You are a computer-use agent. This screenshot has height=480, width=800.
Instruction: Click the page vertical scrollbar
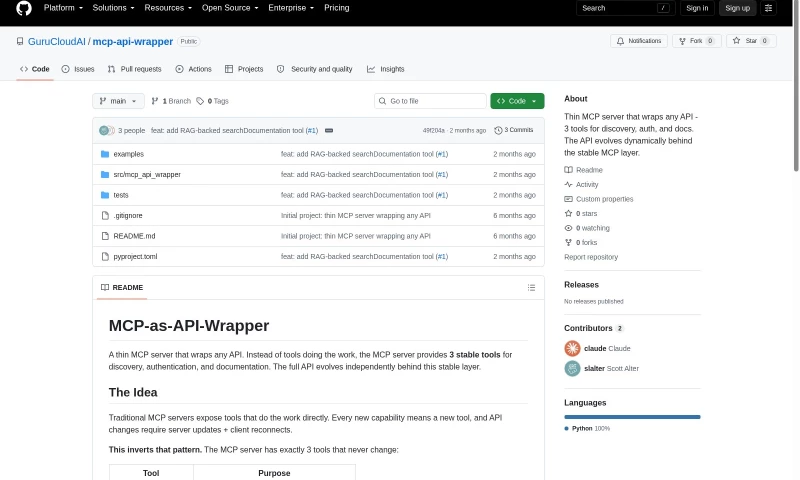click(796, 87)
